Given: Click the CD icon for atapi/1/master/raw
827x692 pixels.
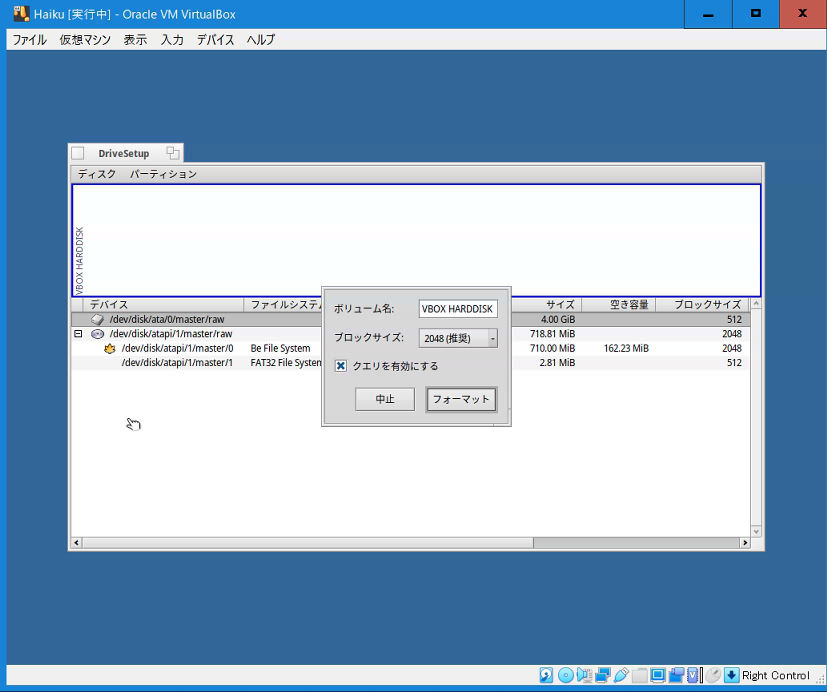Looking at the screenshot, I should pos(97,334).
